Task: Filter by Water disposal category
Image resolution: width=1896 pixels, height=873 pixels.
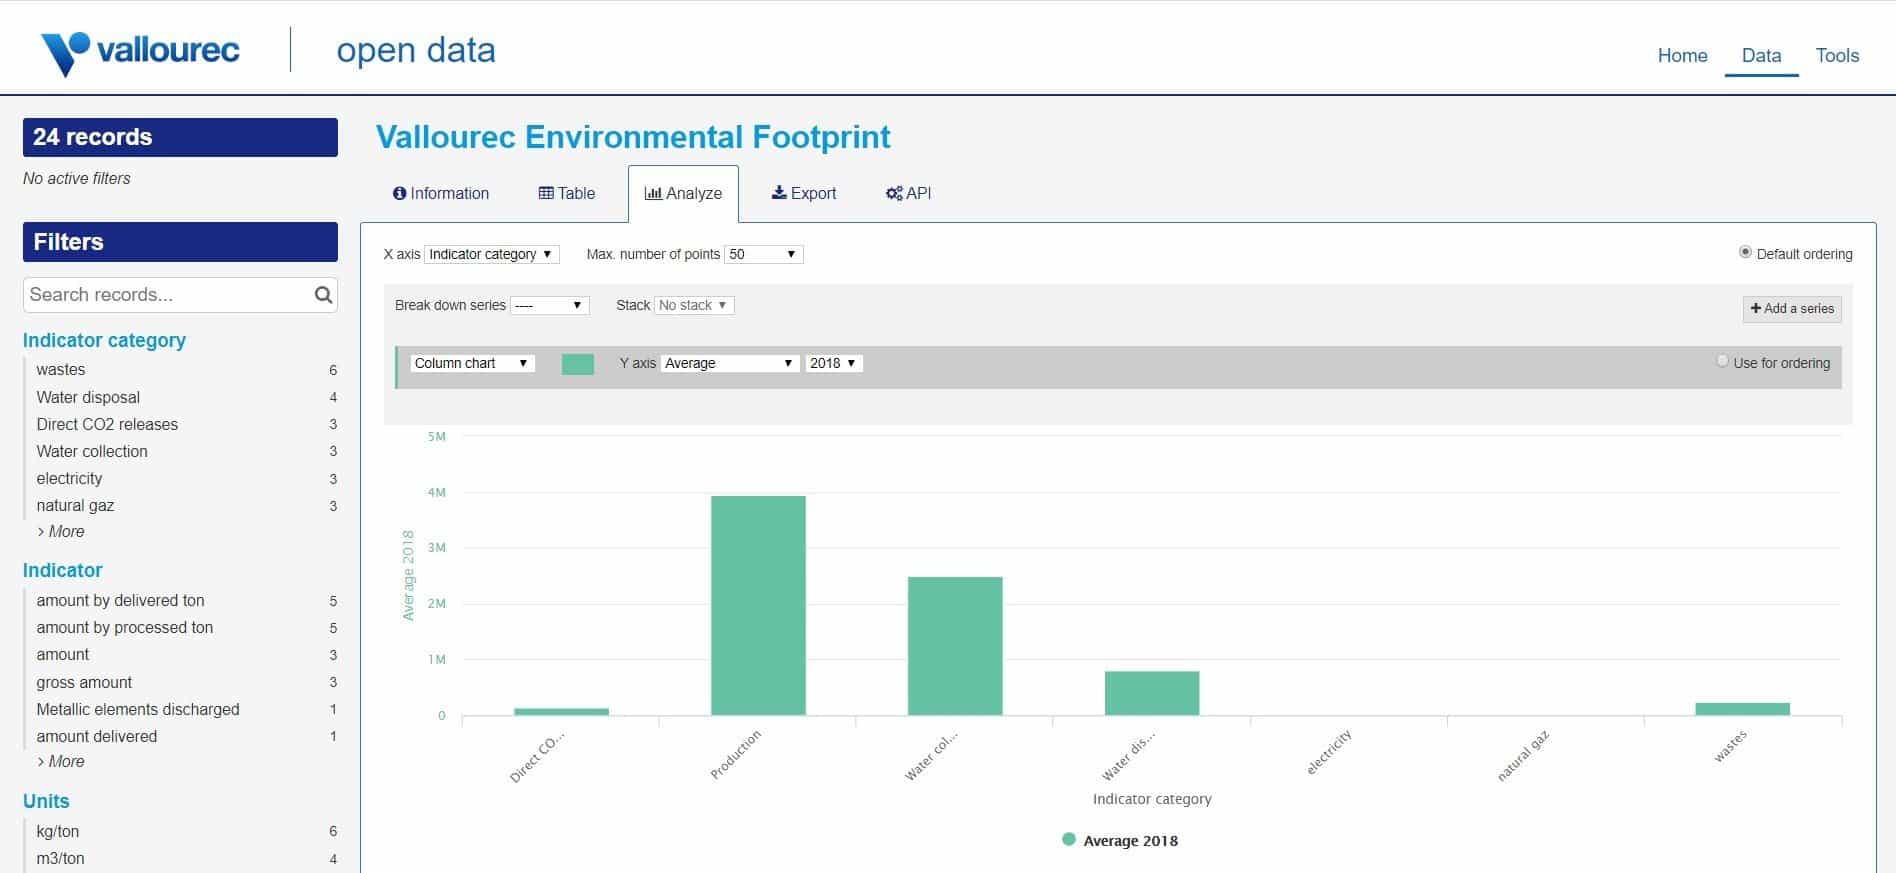Action: click(x=88, y=397)
